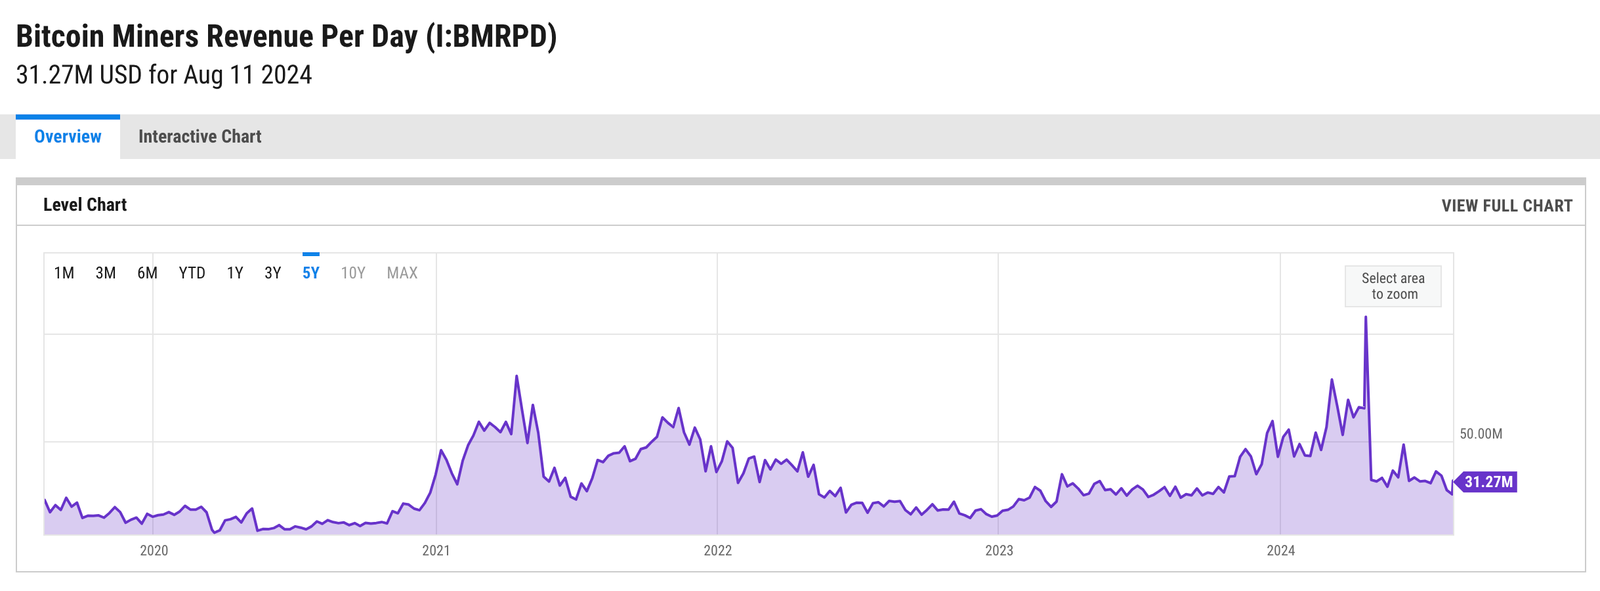Image resolution: width=1600 pixels, height=591 pixels.
Task: Click the 31.27M current value label
Action: (x=1488, y=482)
